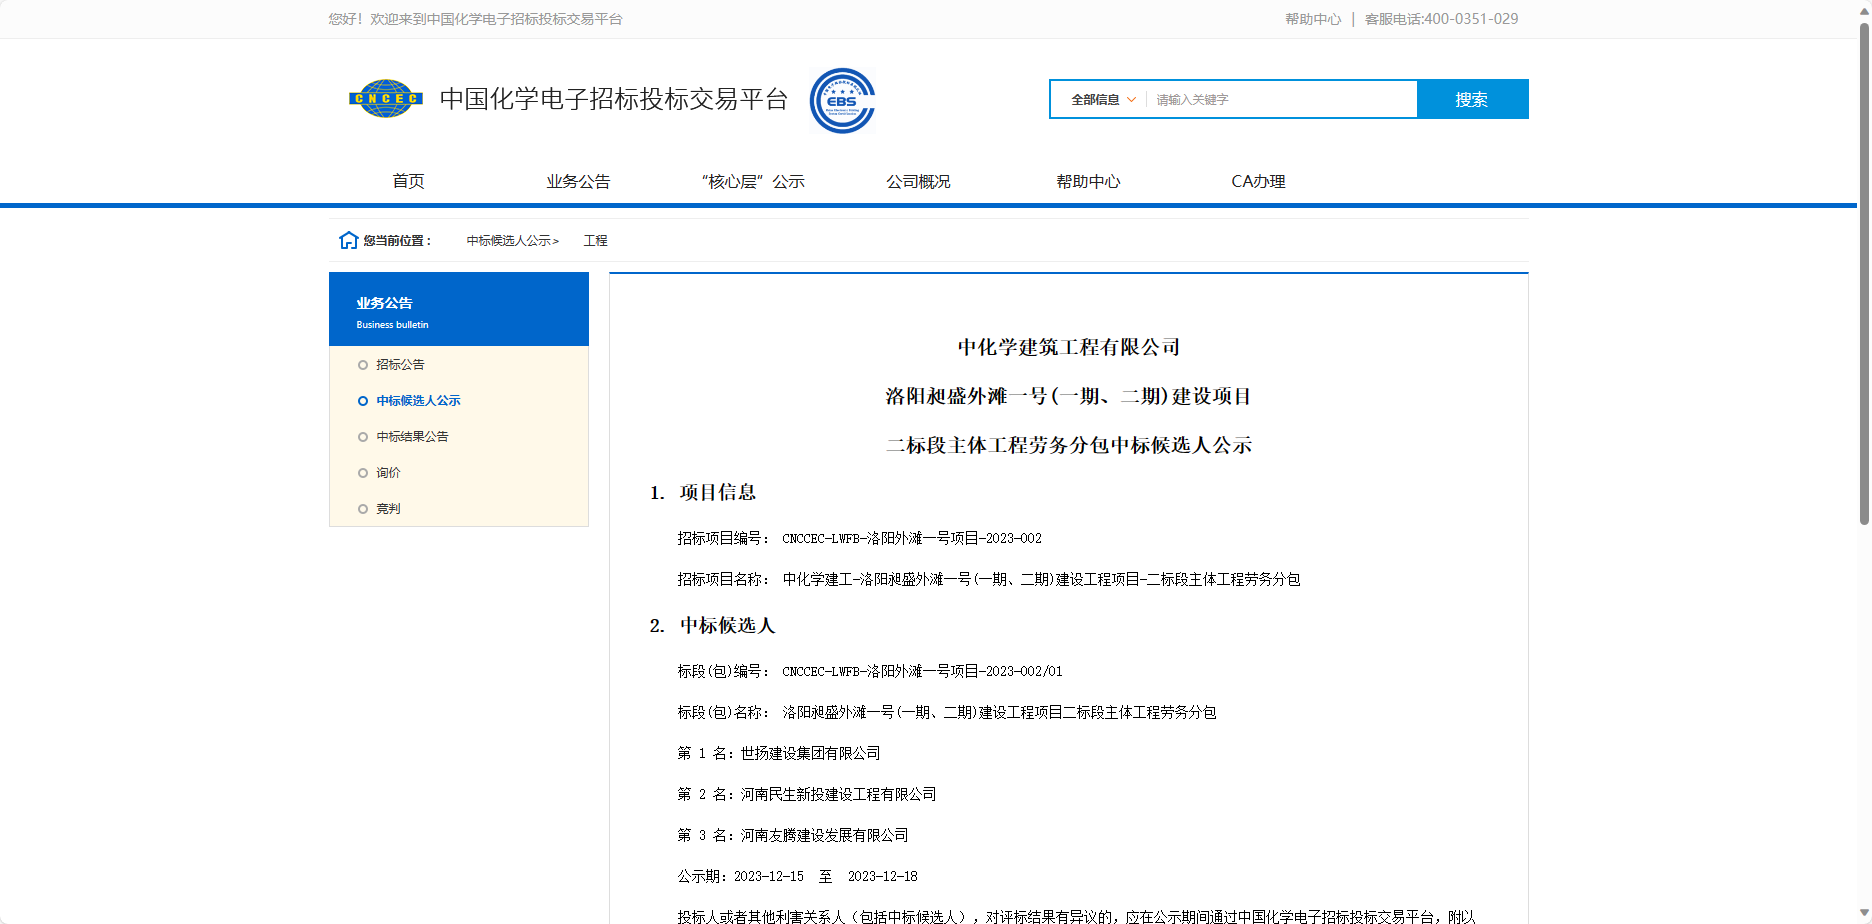The width and height of the screenshot is (1872, 924).
Task: Open the 全部信息 search filter dropdown
Action: click(1097, 99)
